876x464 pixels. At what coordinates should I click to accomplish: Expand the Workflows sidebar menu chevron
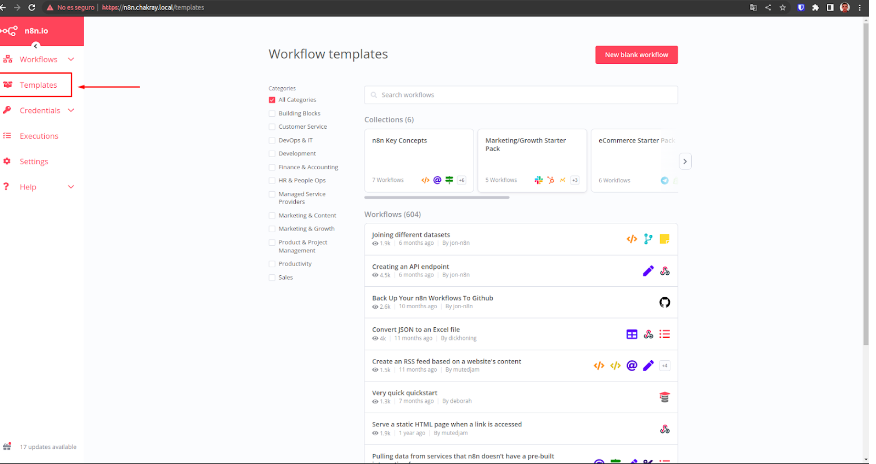click(71, 60)
